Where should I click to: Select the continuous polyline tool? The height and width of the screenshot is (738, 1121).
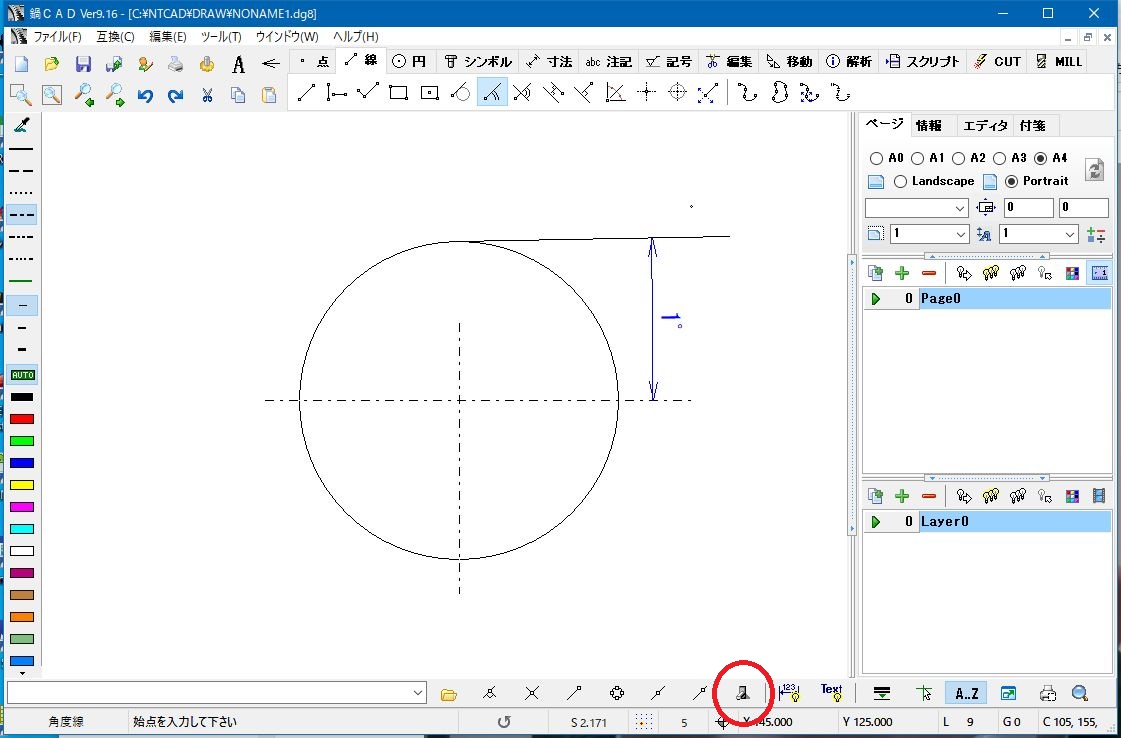(367, 92)
